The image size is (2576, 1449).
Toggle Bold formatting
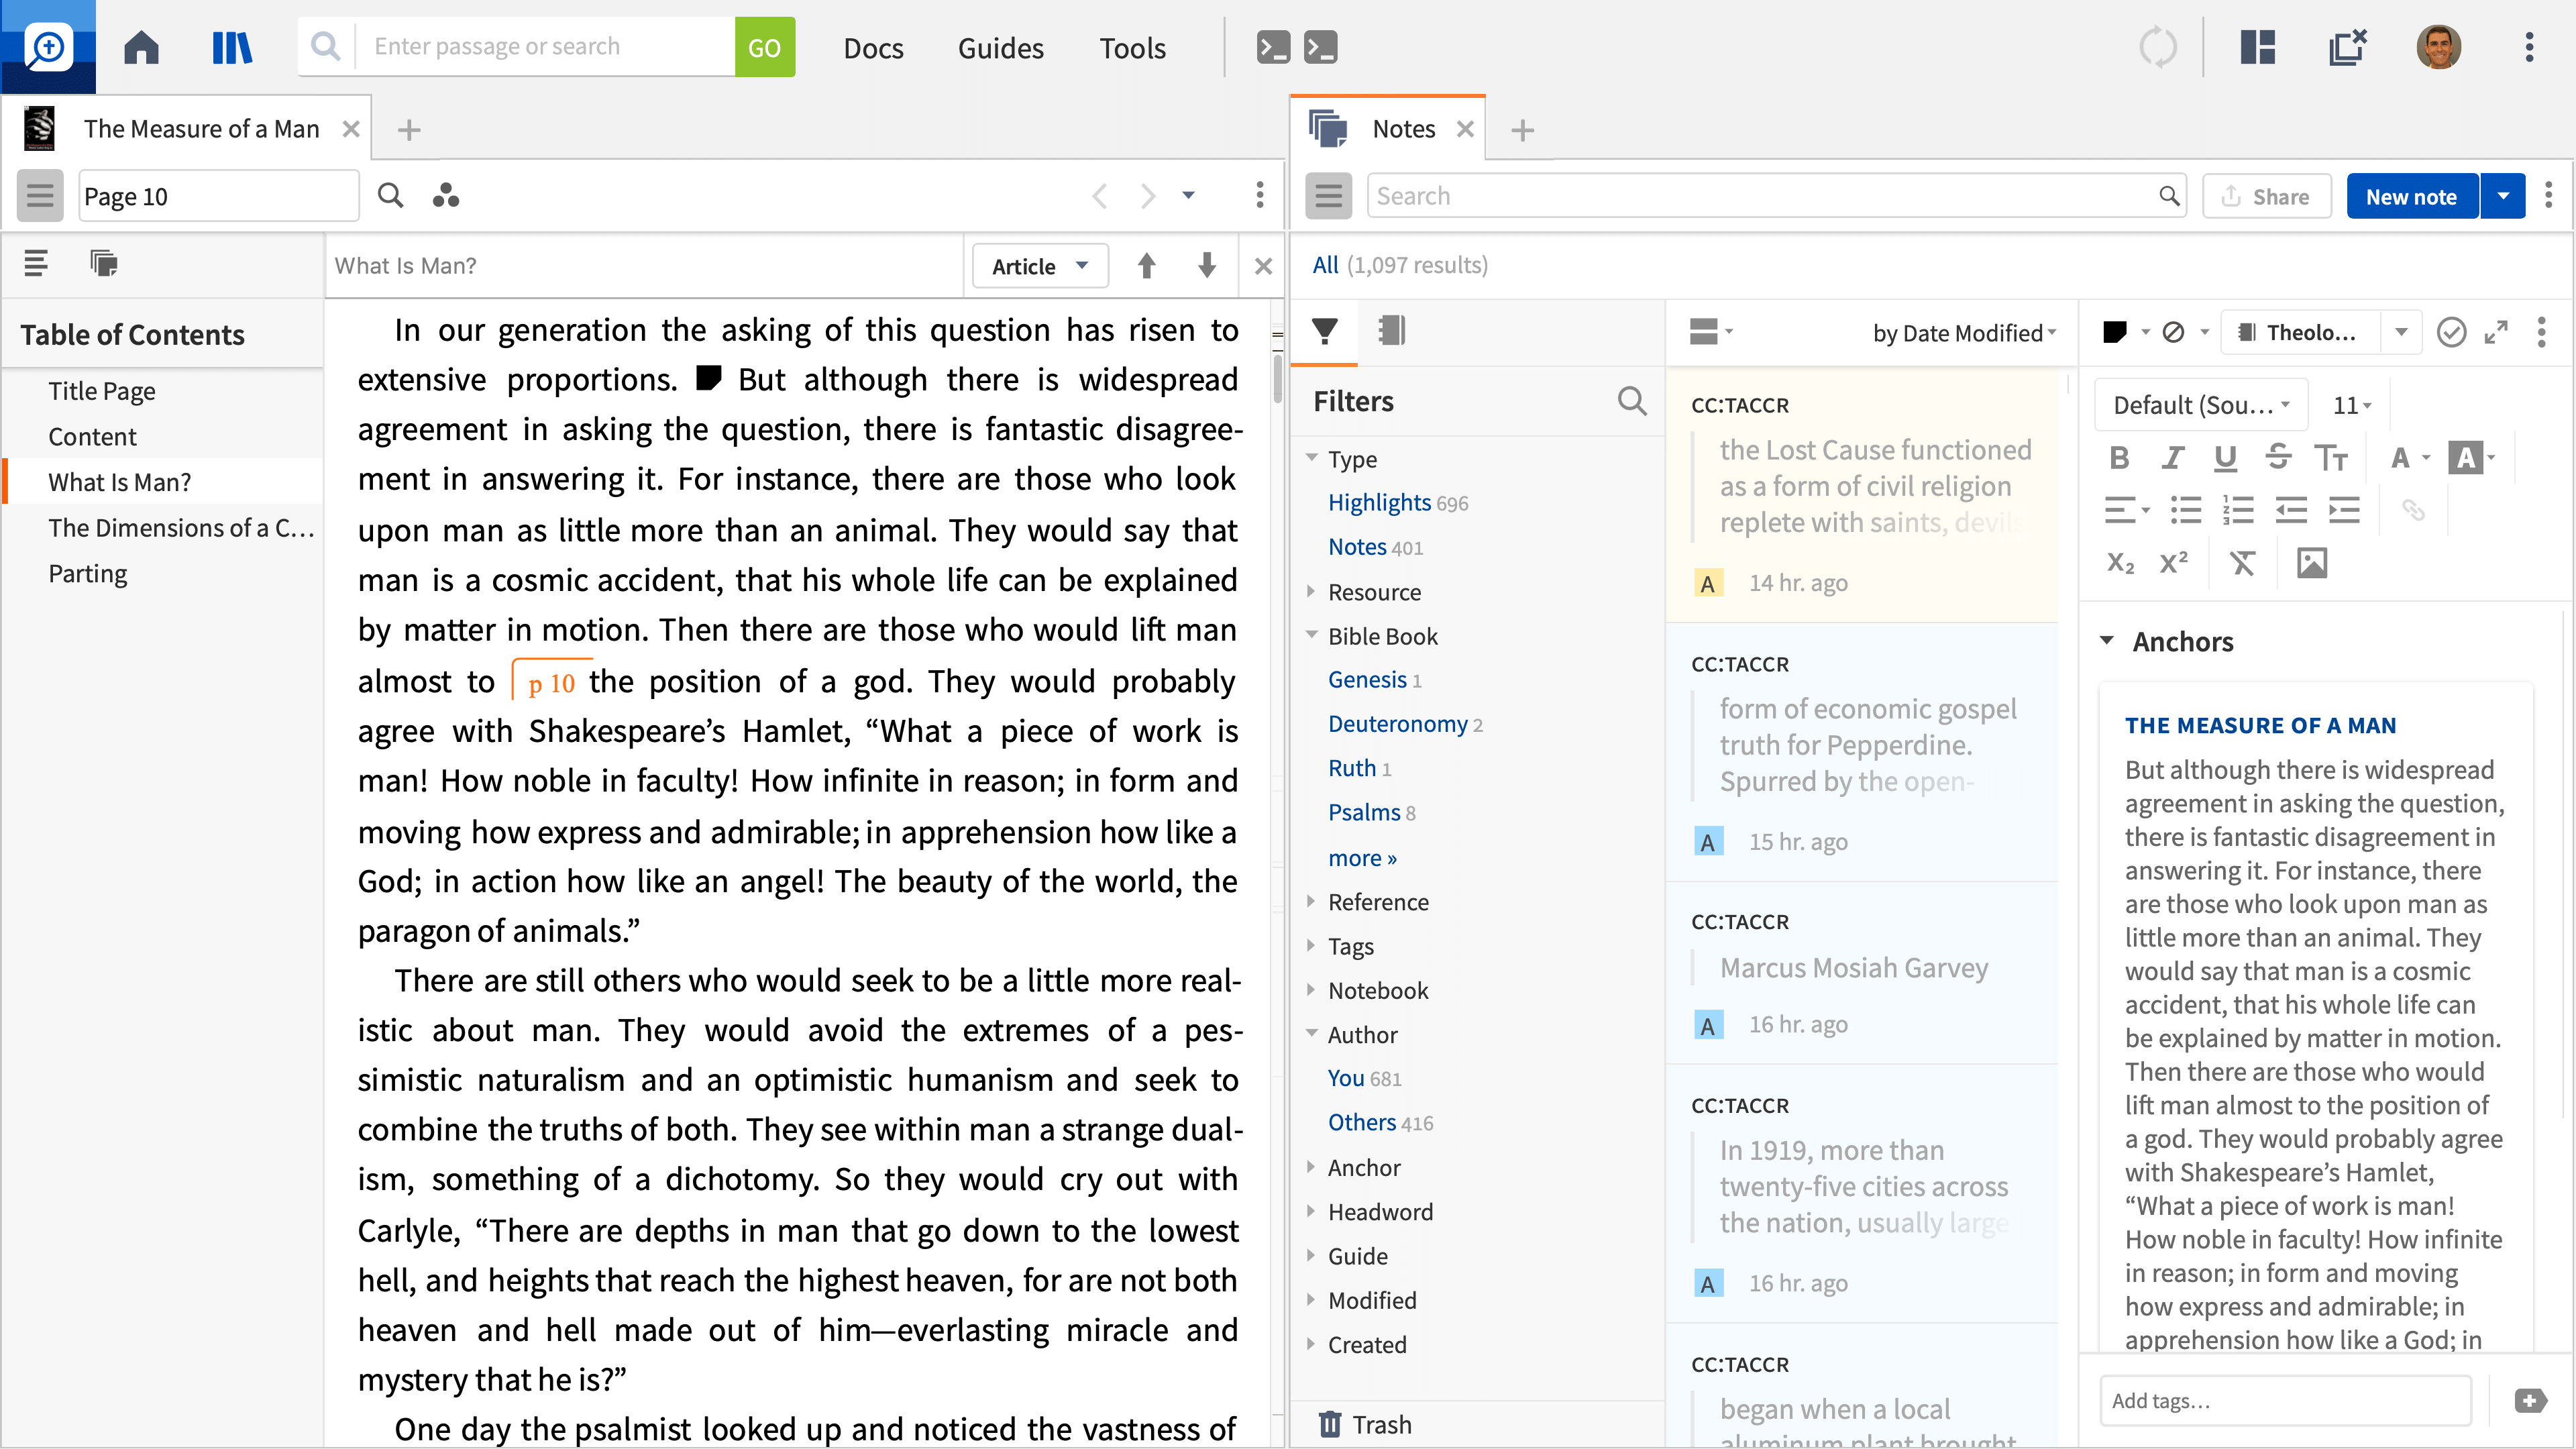[2118, 458]
